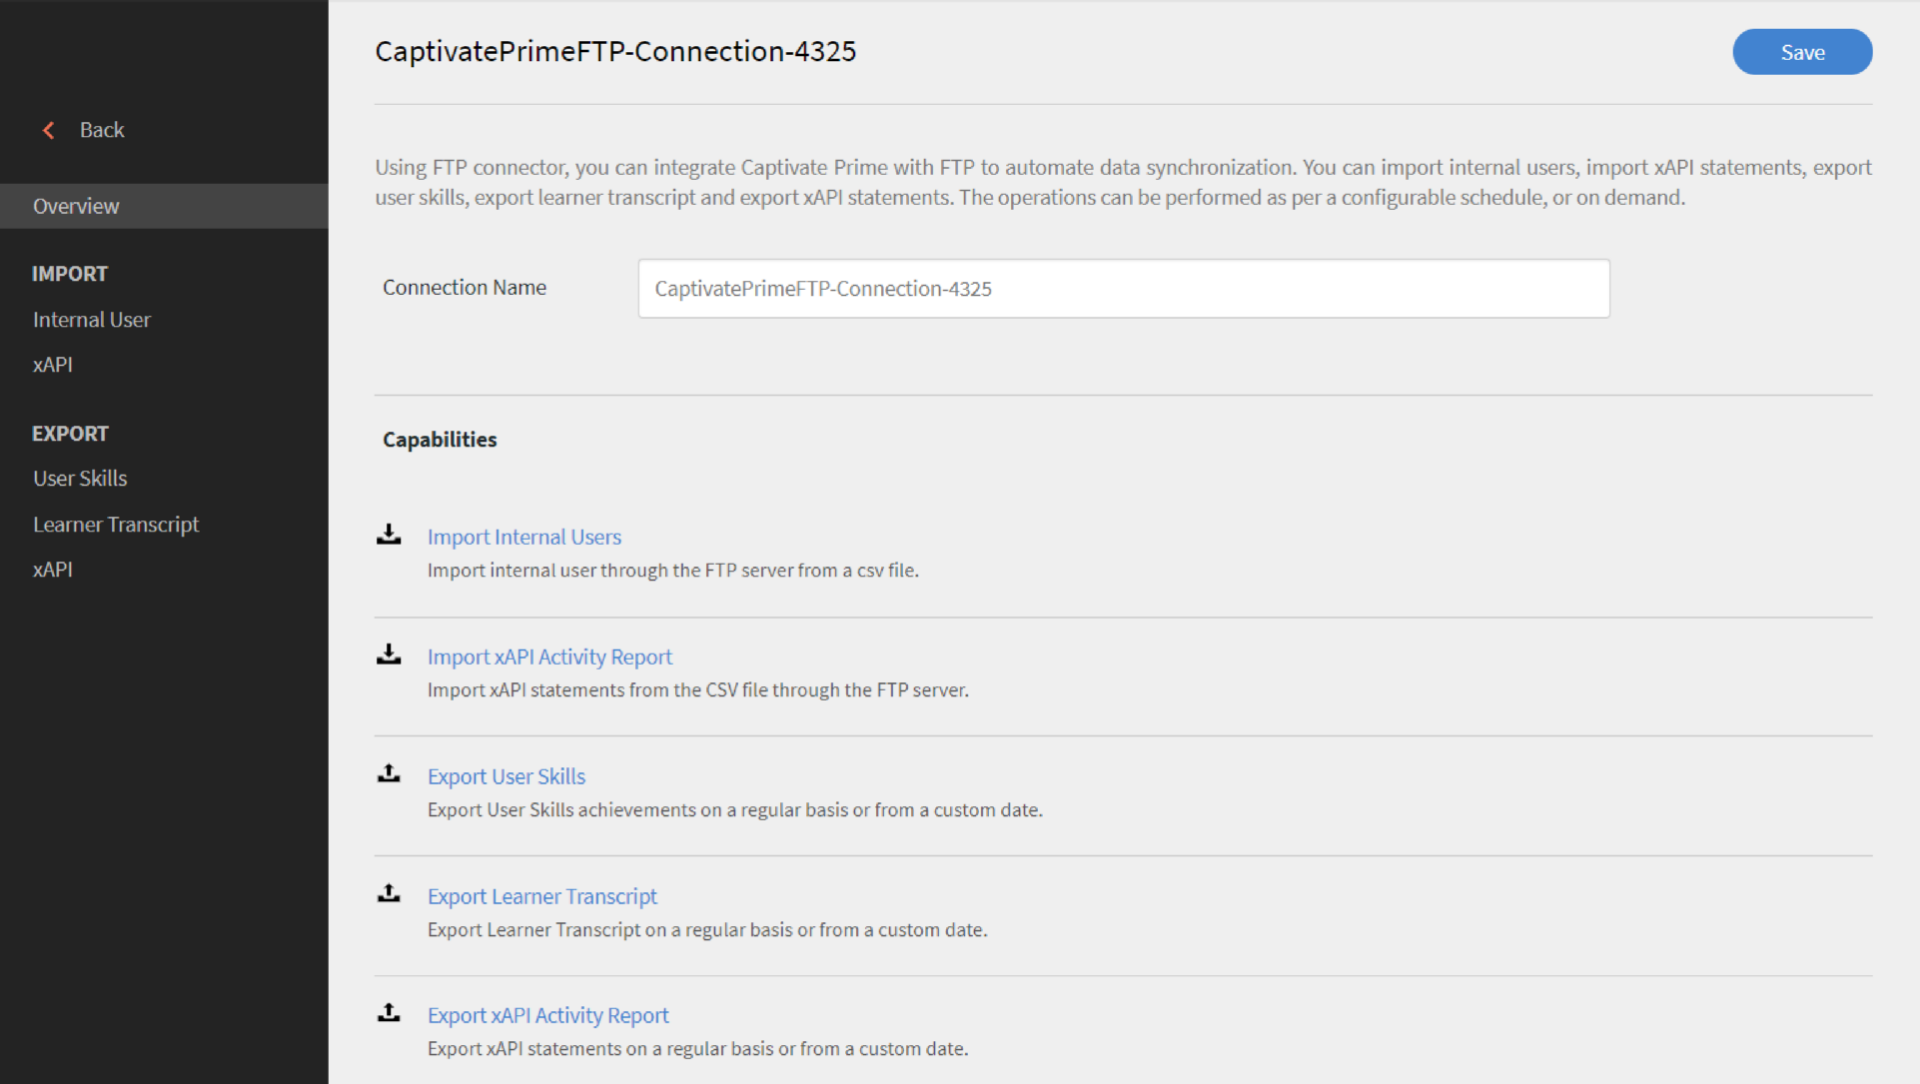Open Learner Transcript in sidebar

click(x=116, y=525)
